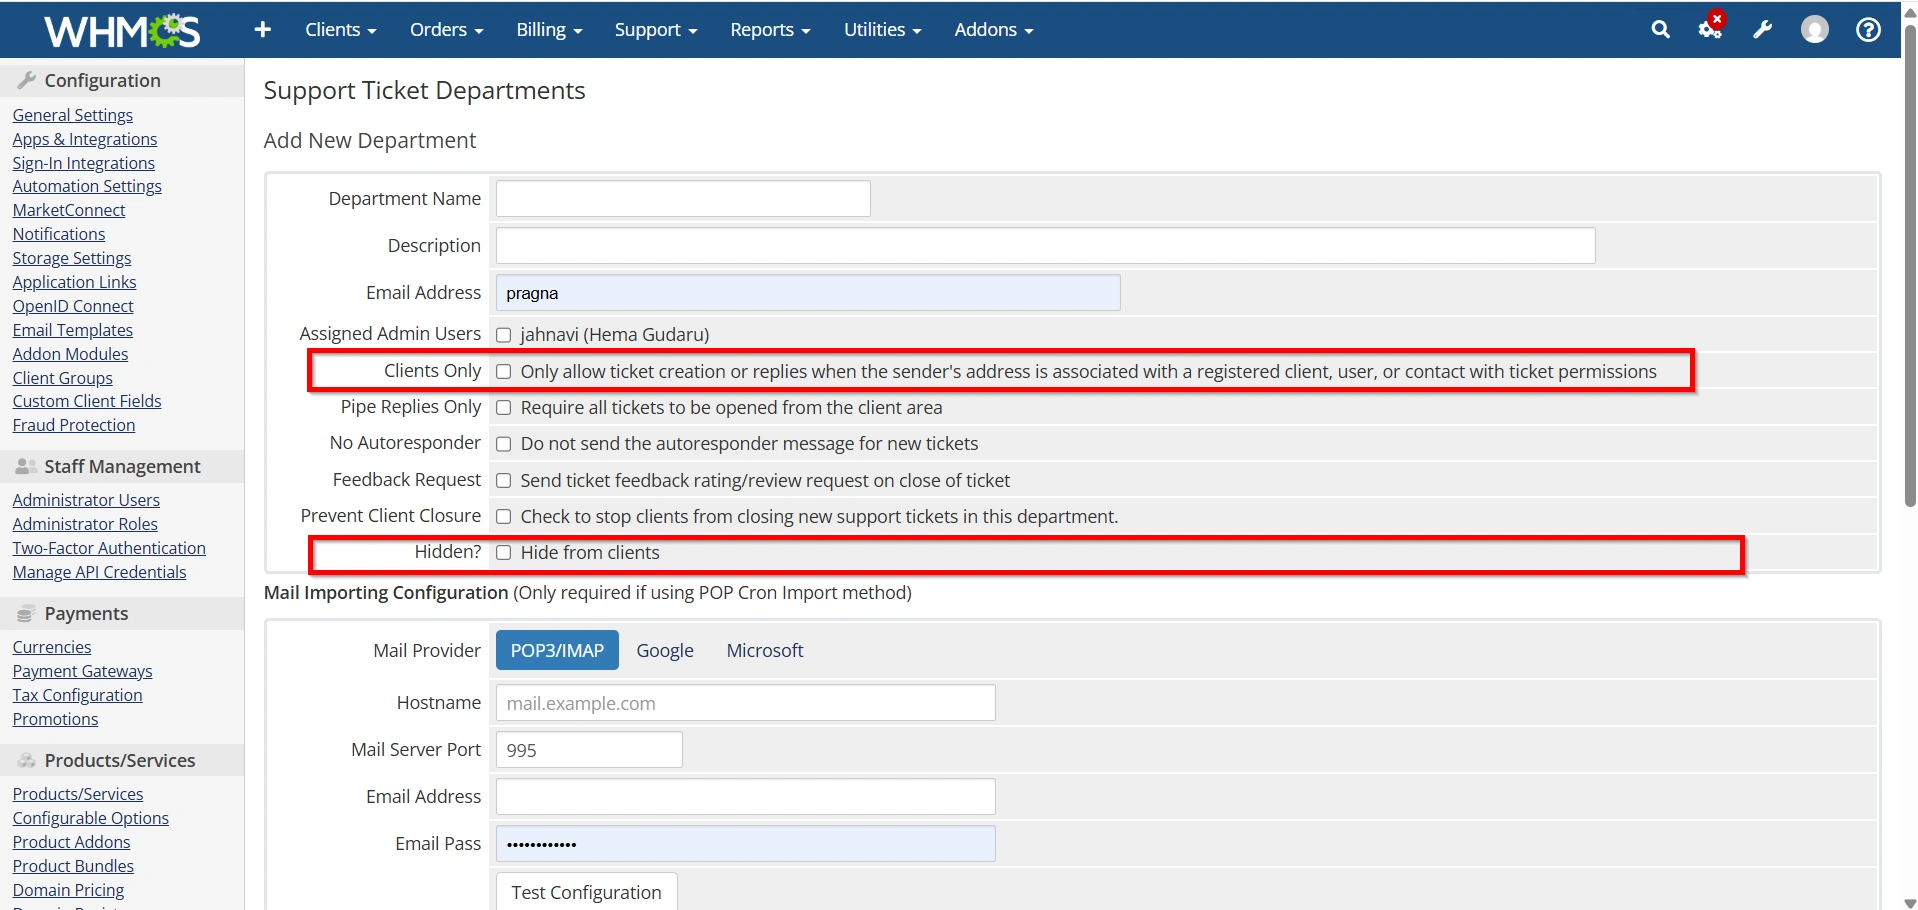Viewport: 1918px width, 910px height.
Task: Open Email Templates link
Action: point(73,330)
